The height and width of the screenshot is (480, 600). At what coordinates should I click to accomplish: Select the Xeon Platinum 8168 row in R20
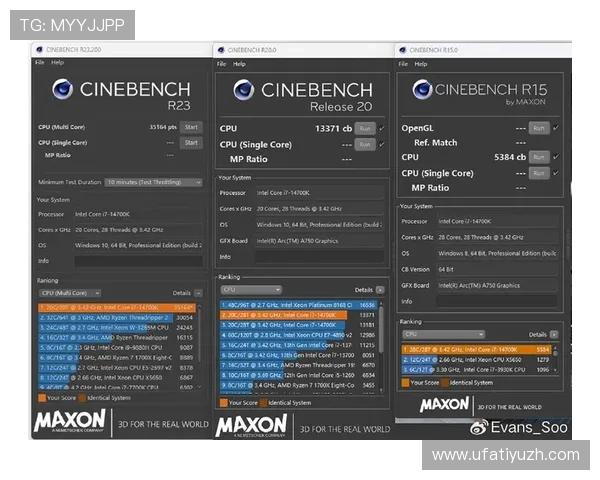[x=298, y=305]
